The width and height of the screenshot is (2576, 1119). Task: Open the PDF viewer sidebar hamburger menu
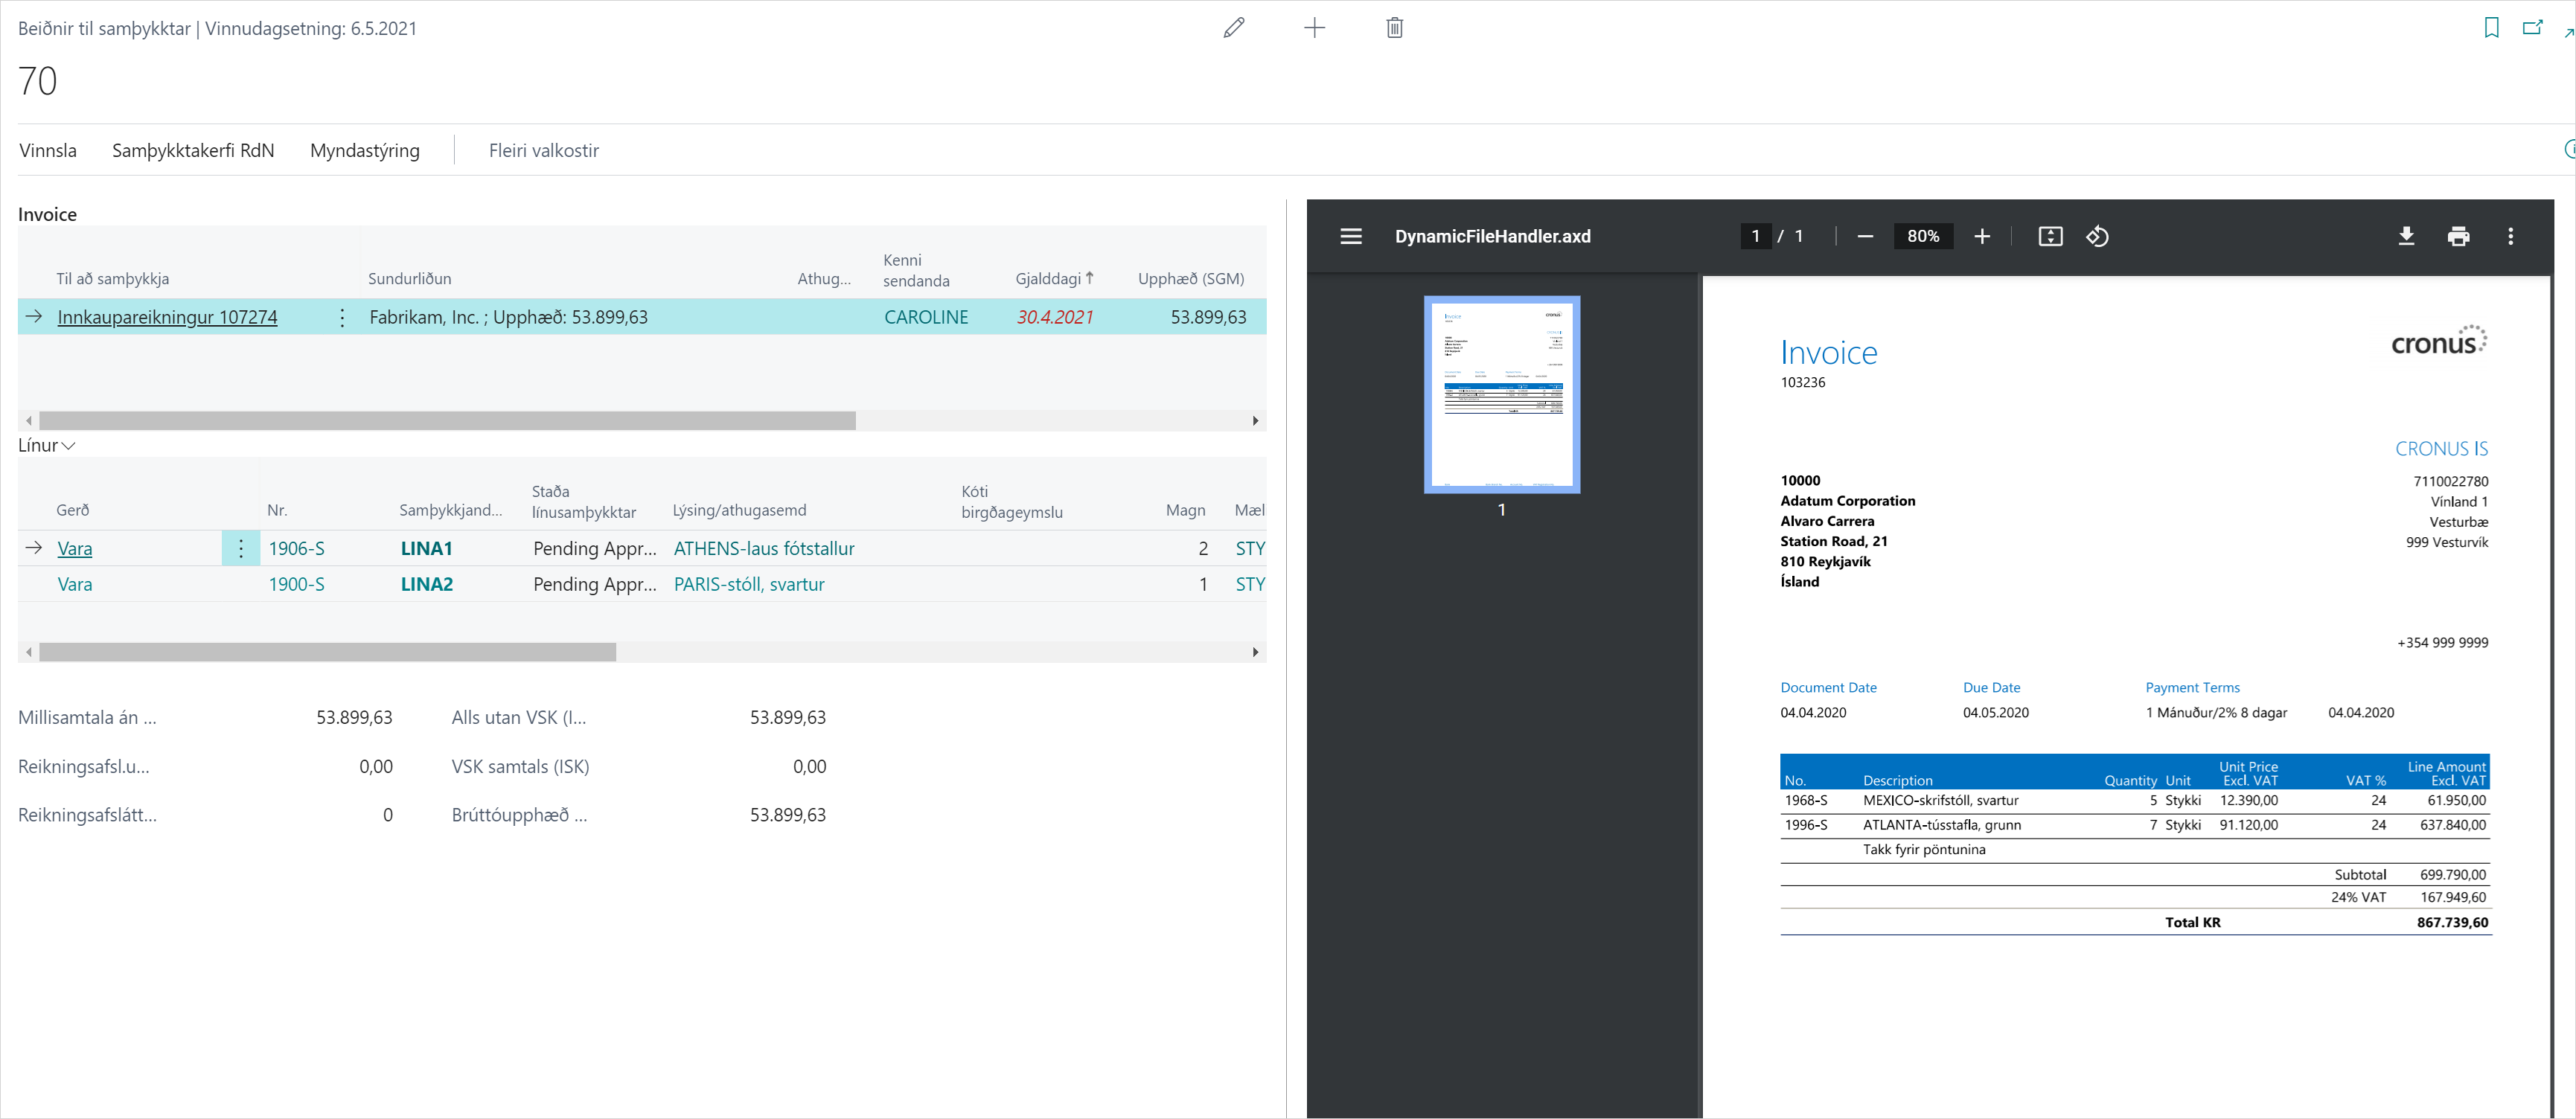pos(1350,236)
